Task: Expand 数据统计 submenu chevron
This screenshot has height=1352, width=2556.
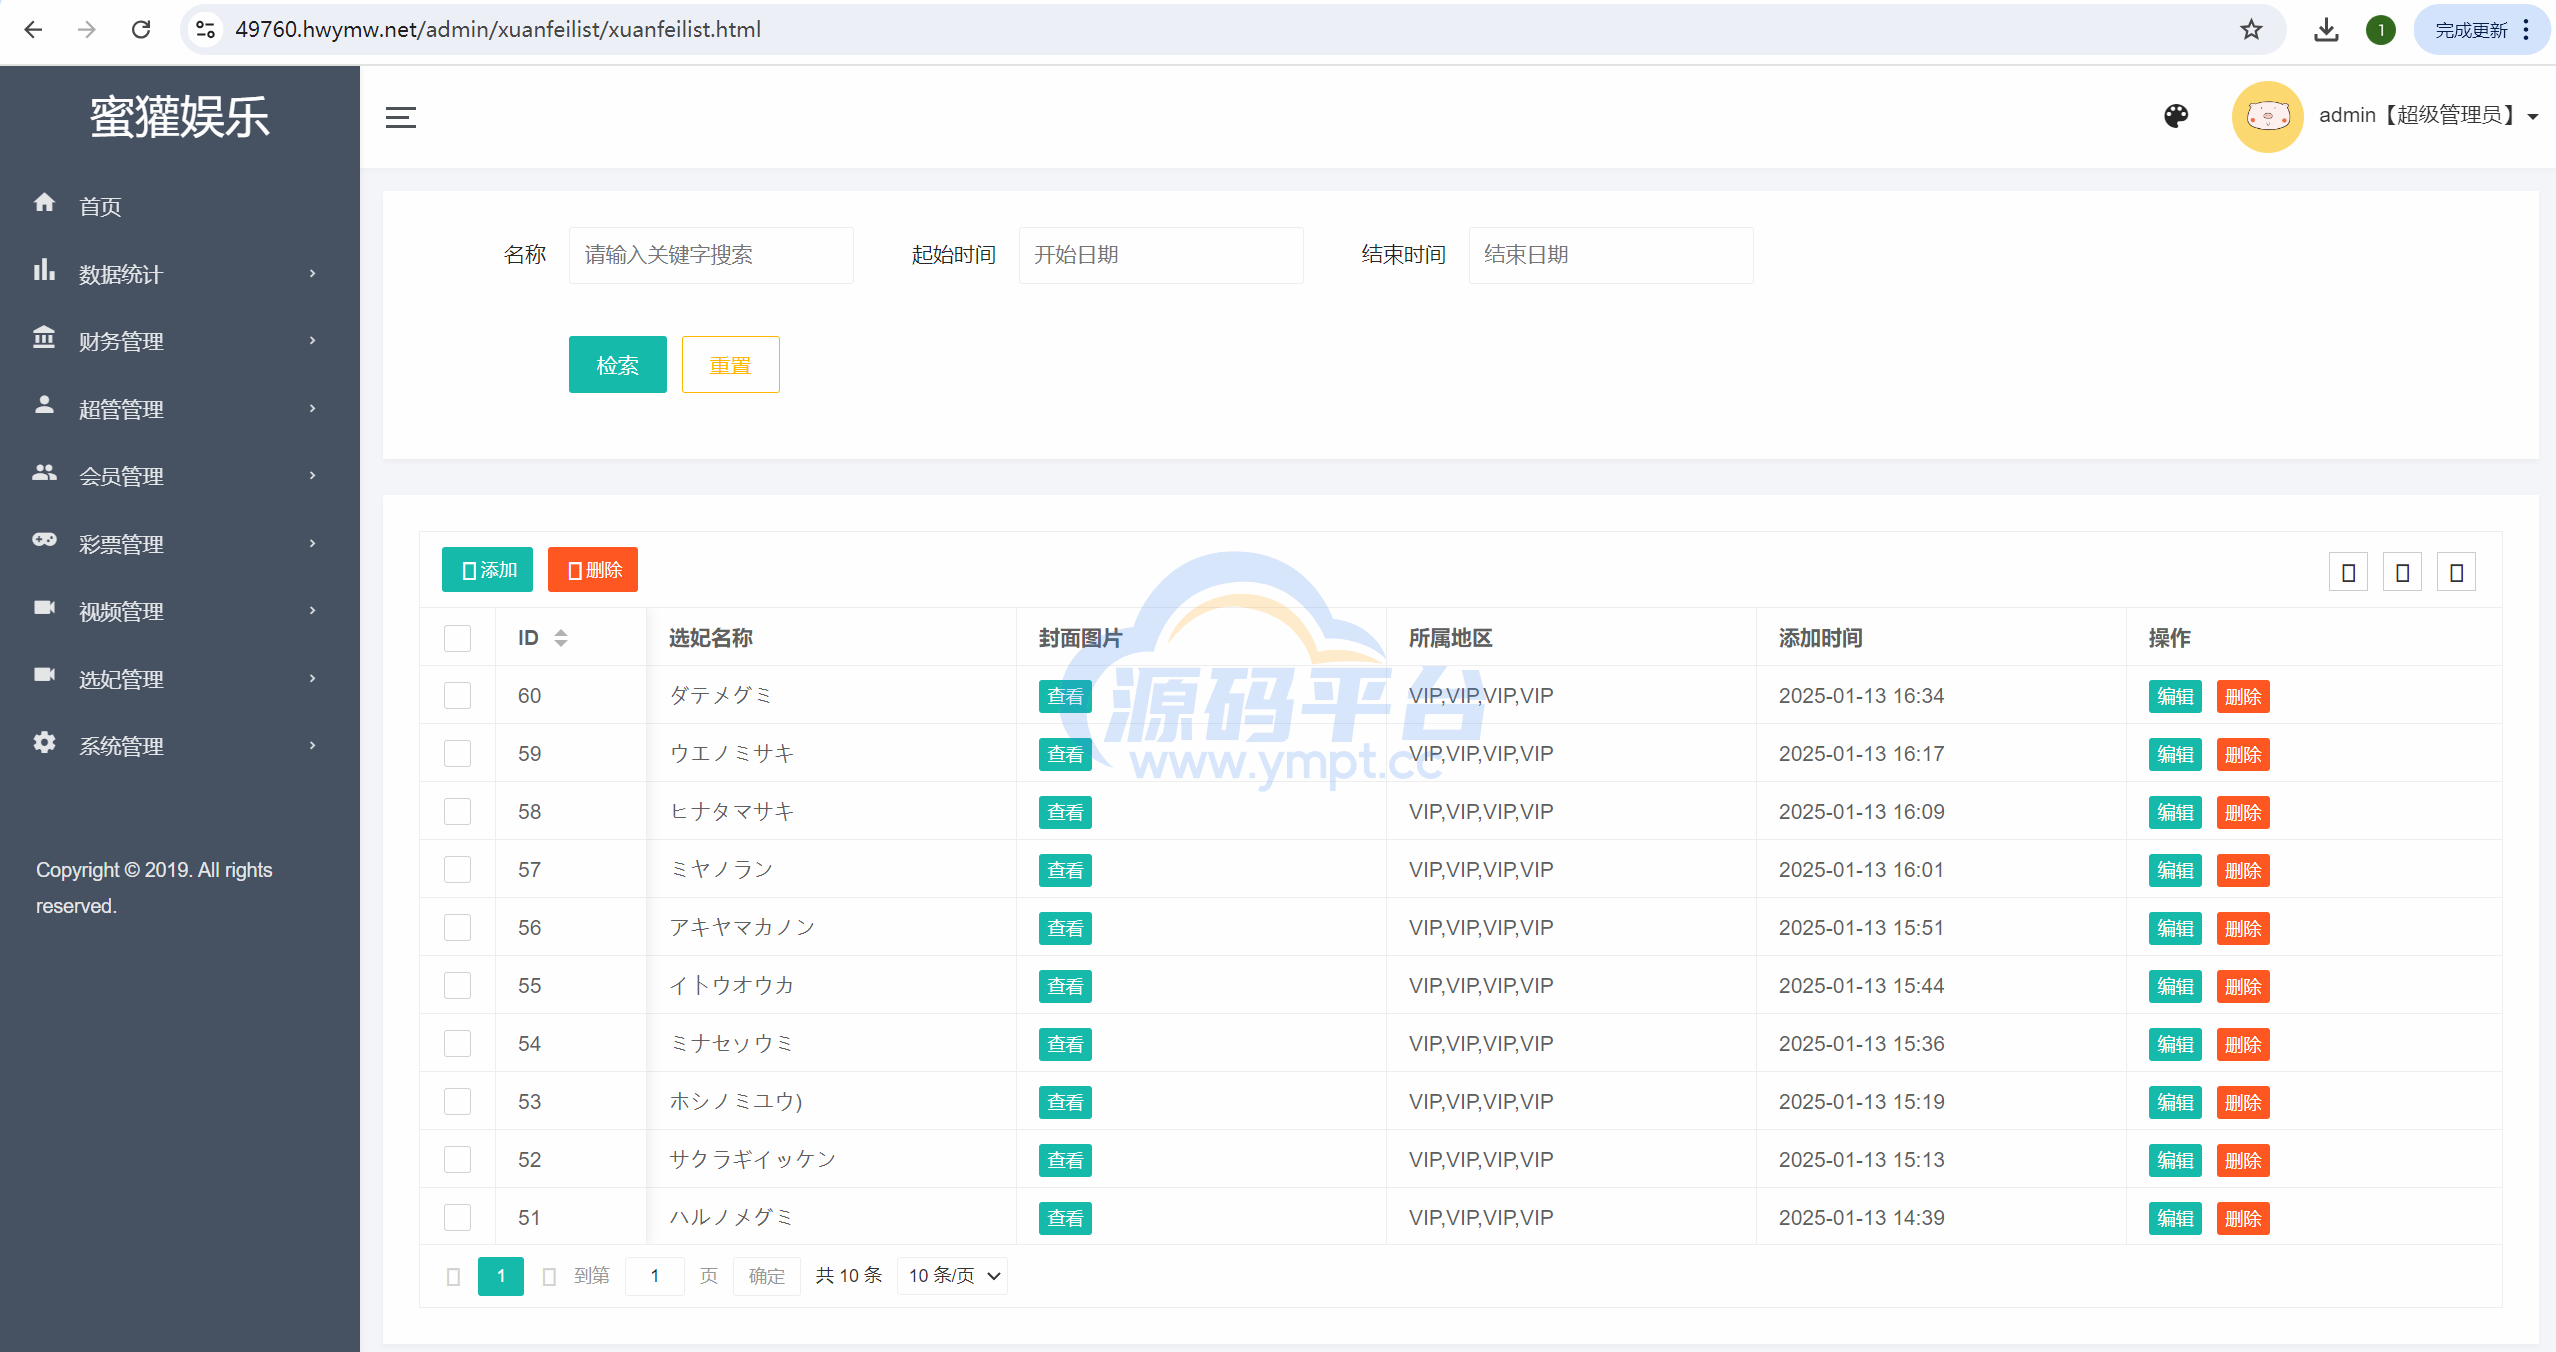Action: (313, 273)
